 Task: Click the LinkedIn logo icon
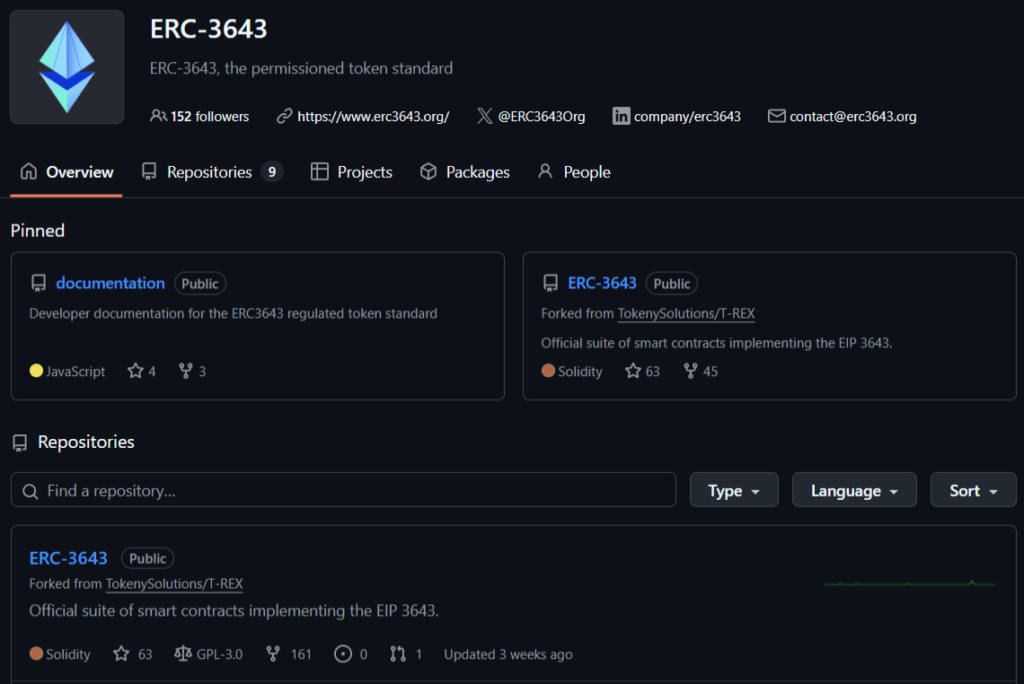621,116
